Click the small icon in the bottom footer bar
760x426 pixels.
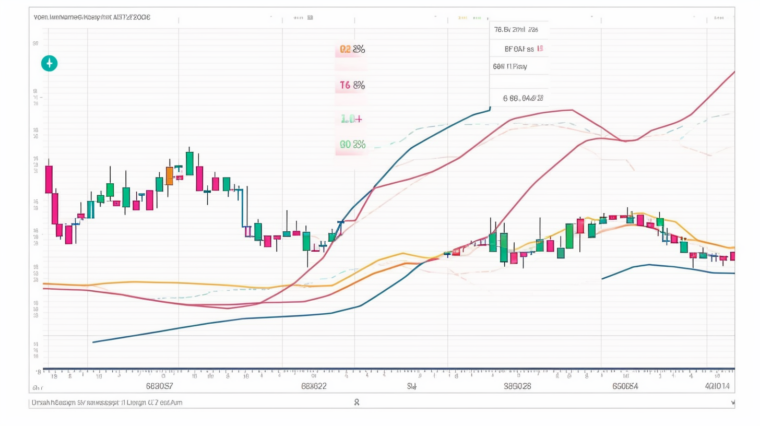(357, 402)
